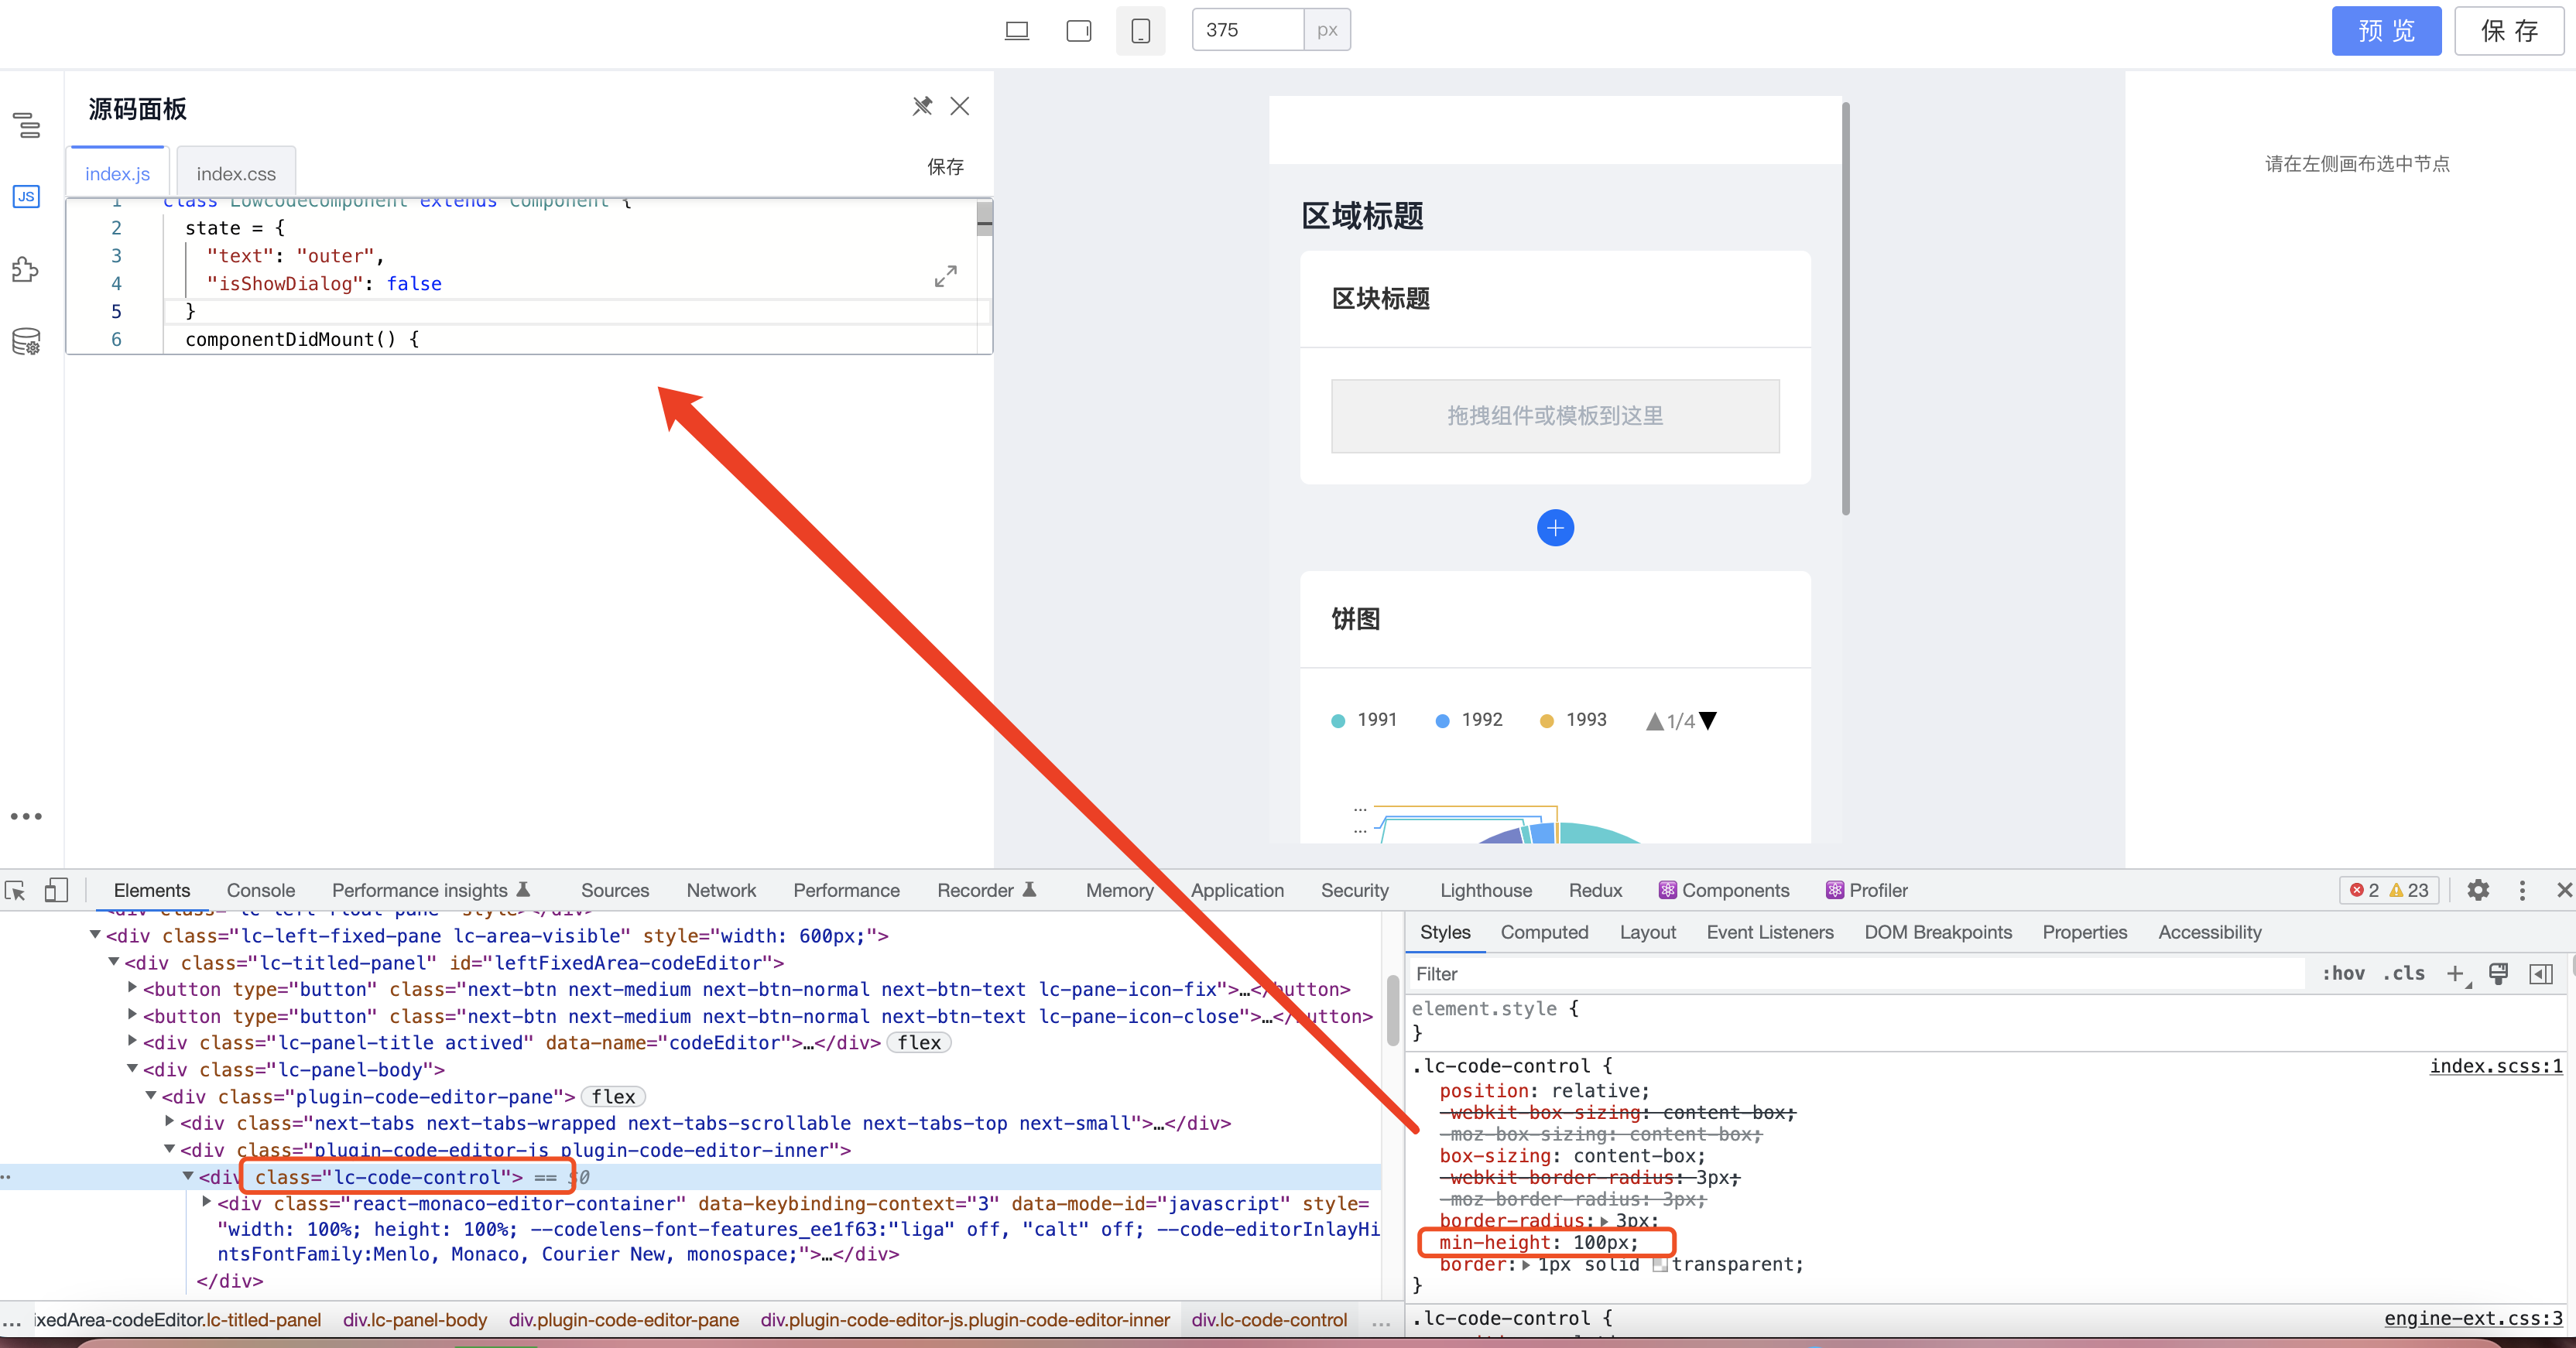Screen dimensions: 2576x1348
Task: Expand the react-monaco-editor-container node
Action: point(205,1203)
